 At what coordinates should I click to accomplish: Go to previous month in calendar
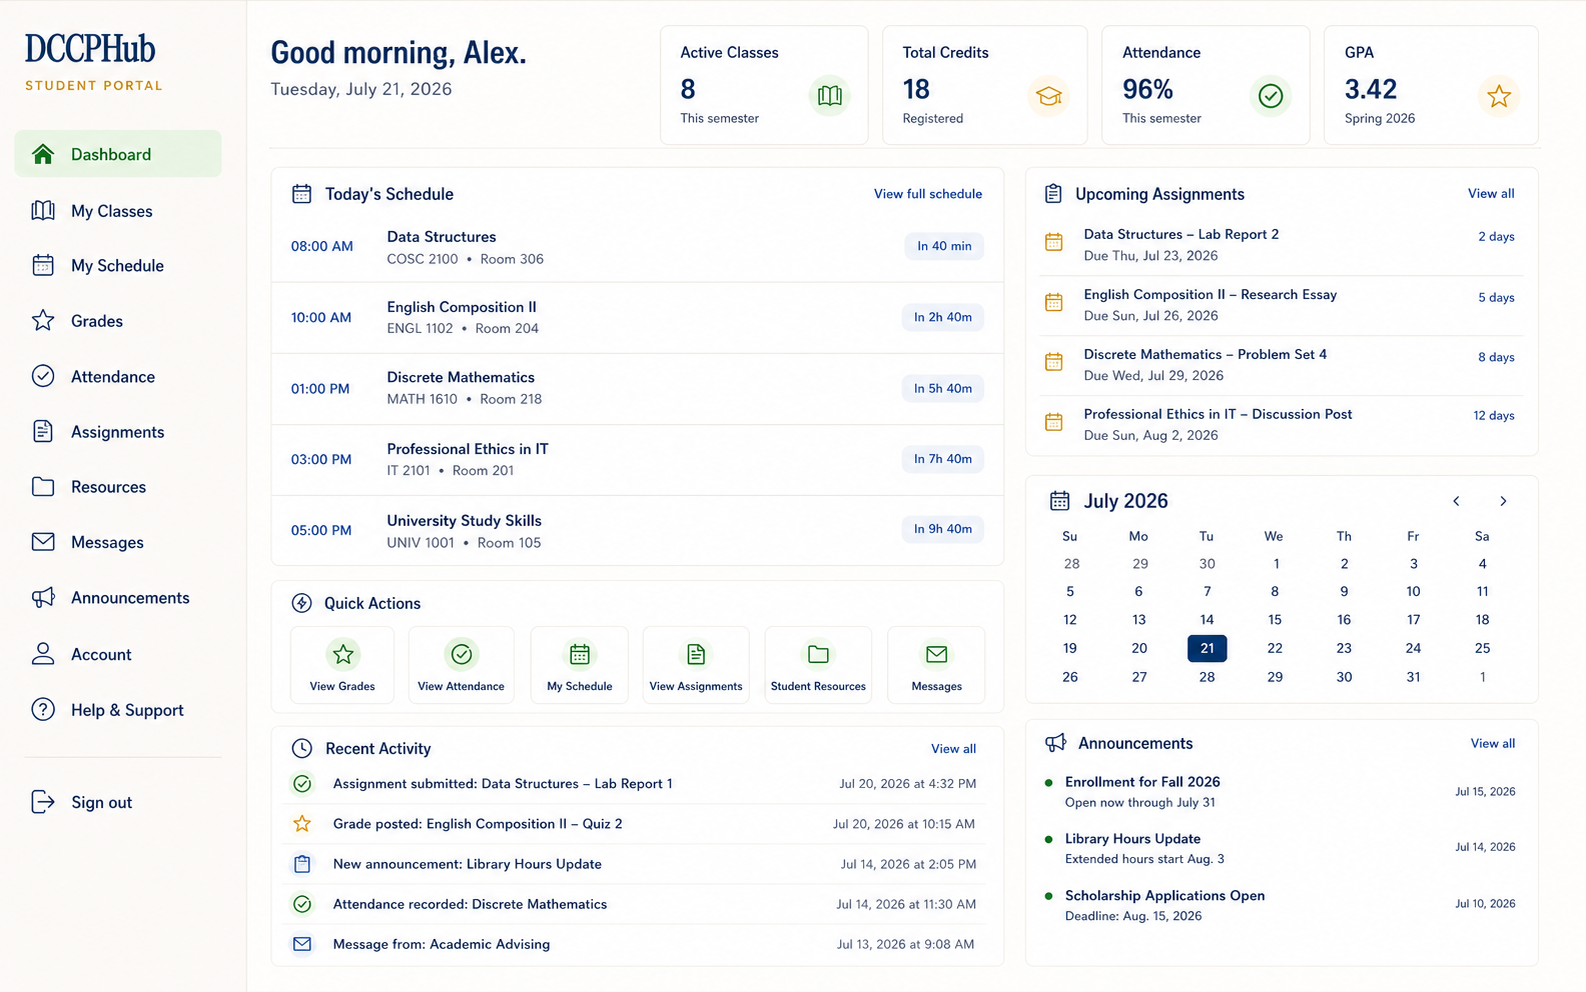coord(1456,501)
